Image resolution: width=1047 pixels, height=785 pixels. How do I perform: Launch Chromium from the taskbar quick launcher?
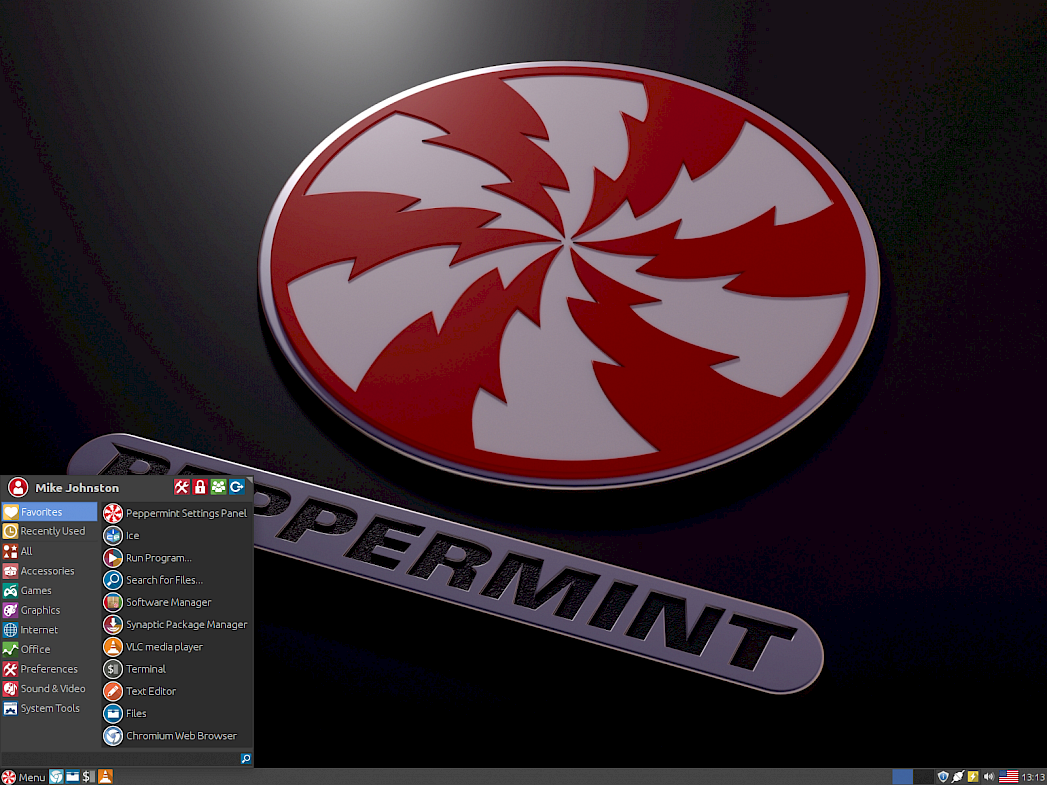(x=56, y=776)
